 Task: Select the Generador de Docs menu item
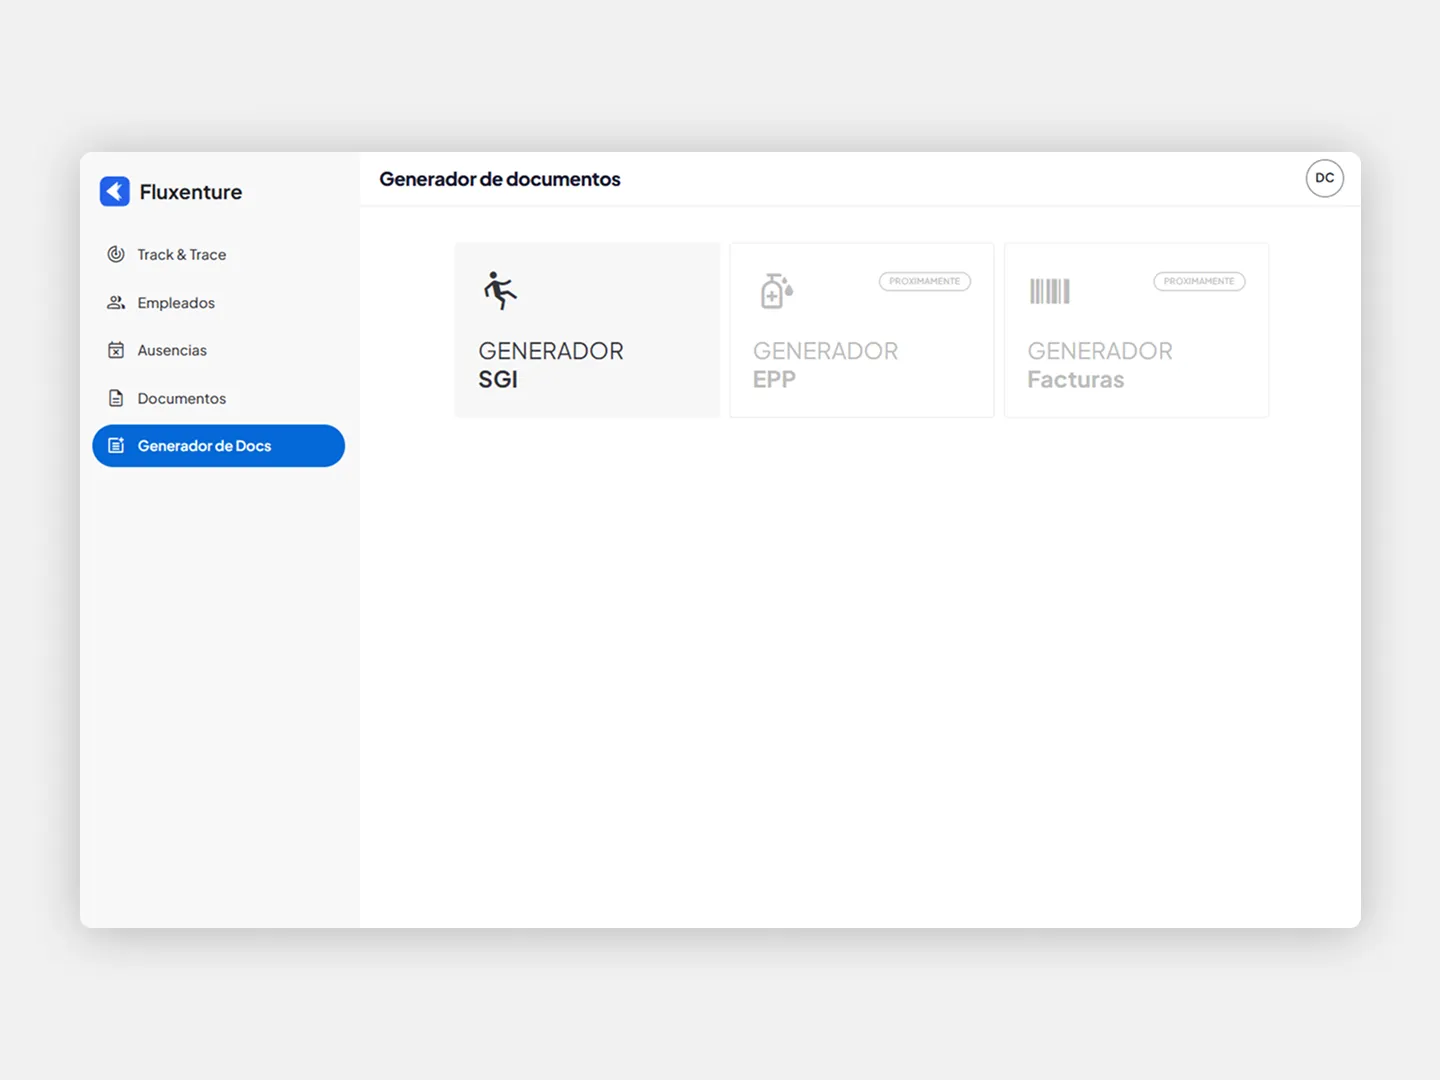218,445
